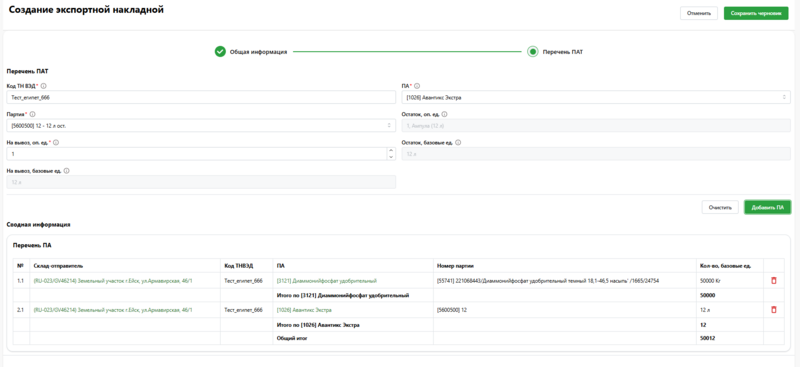Click the Сводная информация heading

(38, 224)
